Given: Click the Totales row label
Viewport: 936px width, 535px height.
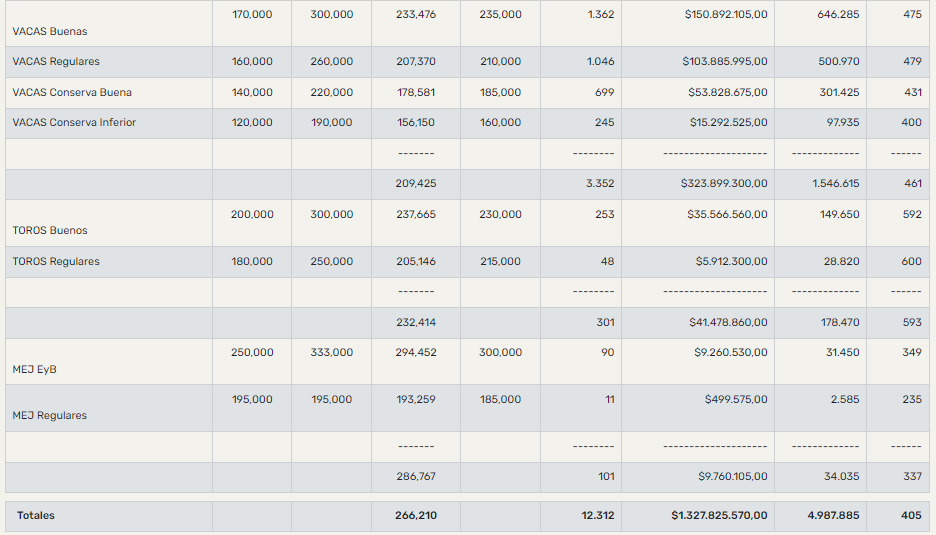Looking at the screenshot, I should pos(36,516).
